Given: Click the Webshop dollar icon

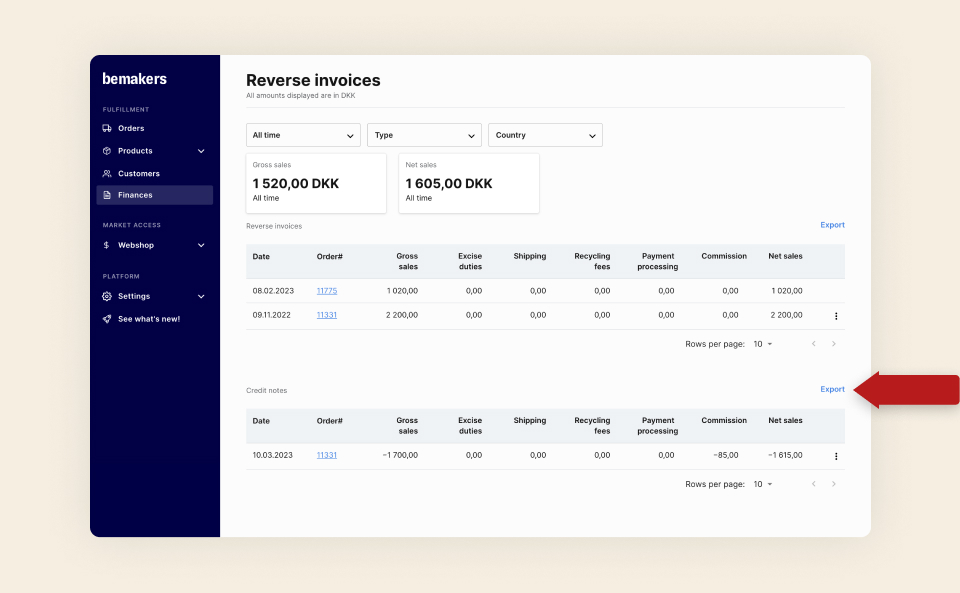Looking at the screenshot, I should [x=107, y=245].
